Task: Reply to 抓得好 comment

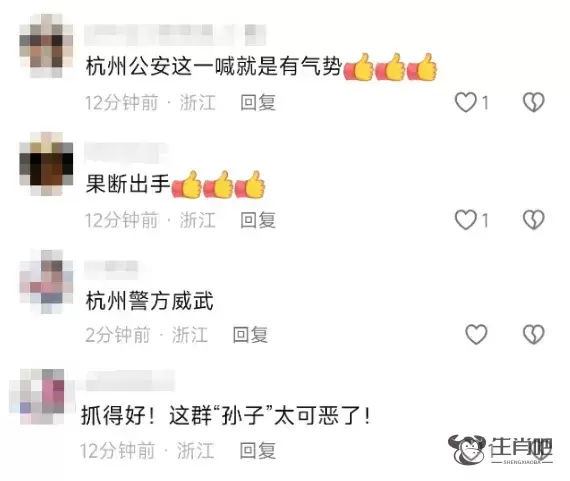Action: [x=257, y=451]
